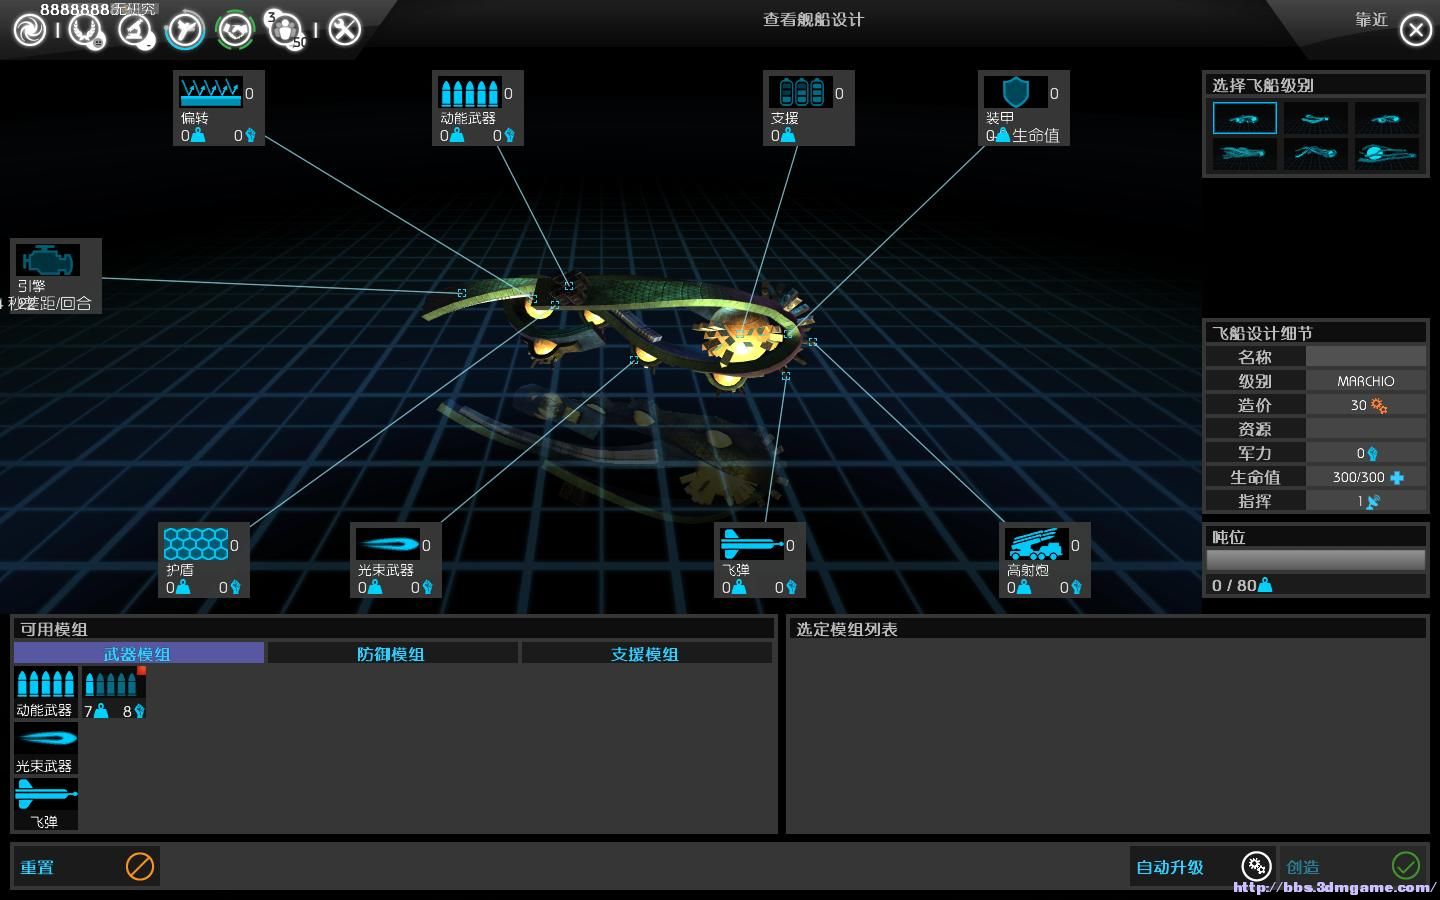Image resolution: width=1440 pixels, height=900 pixels.
Task: Select the 装甲 armor shield slot icon
Action: pos(1015,92)
